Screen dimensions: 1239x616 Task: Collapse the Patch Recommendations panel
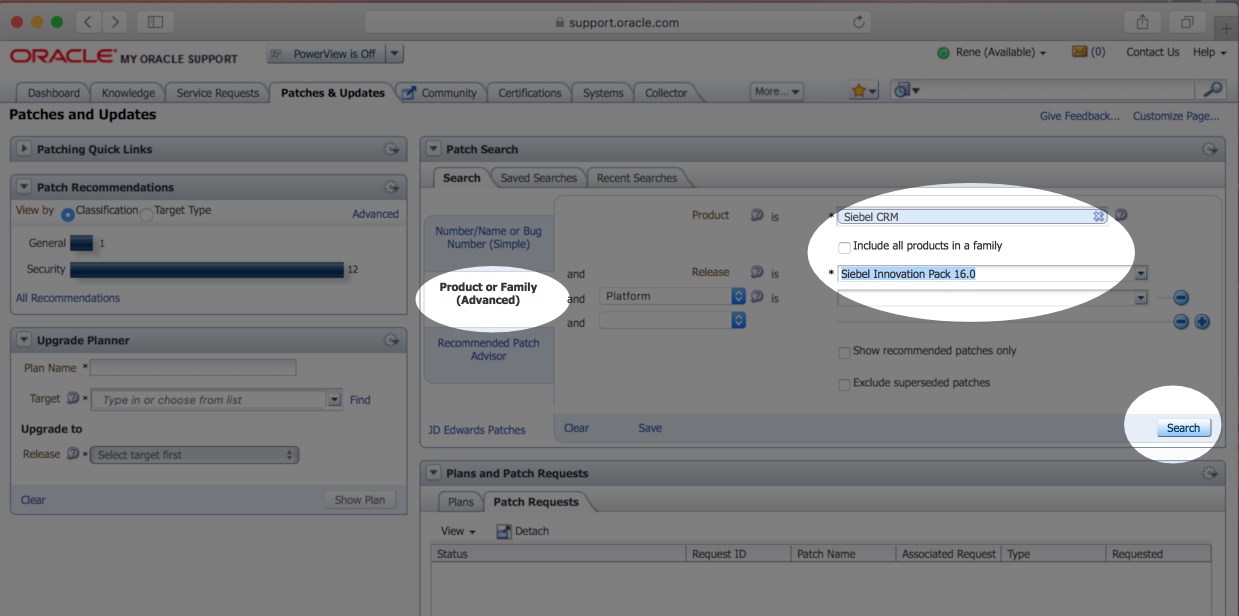(x=24, y=187)
